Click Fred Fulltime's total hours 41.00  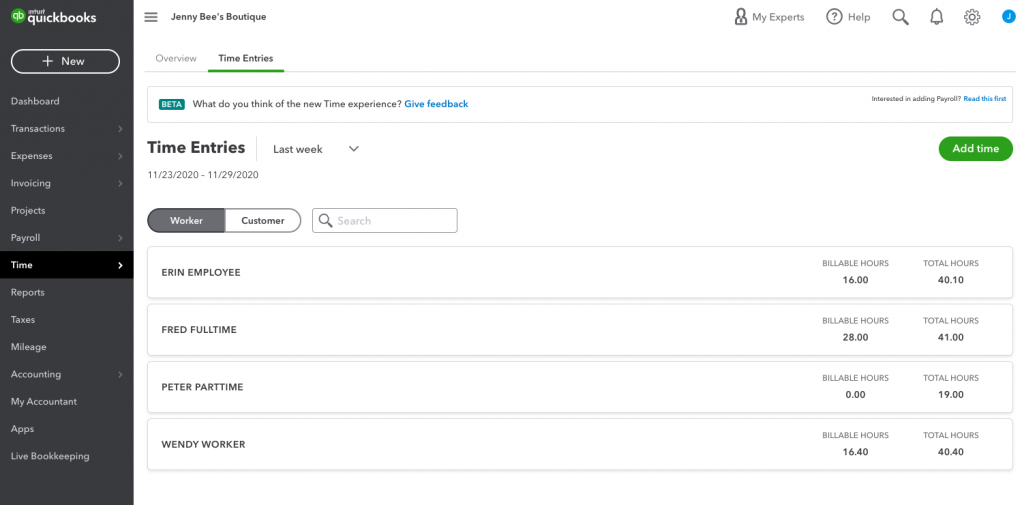[950, 338]
